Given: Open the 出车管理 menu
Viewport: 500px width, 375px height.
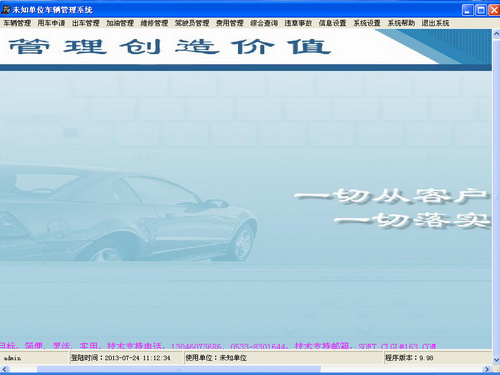Looking at the screenshot, I should pyautogui.click(x=86, y=23).
